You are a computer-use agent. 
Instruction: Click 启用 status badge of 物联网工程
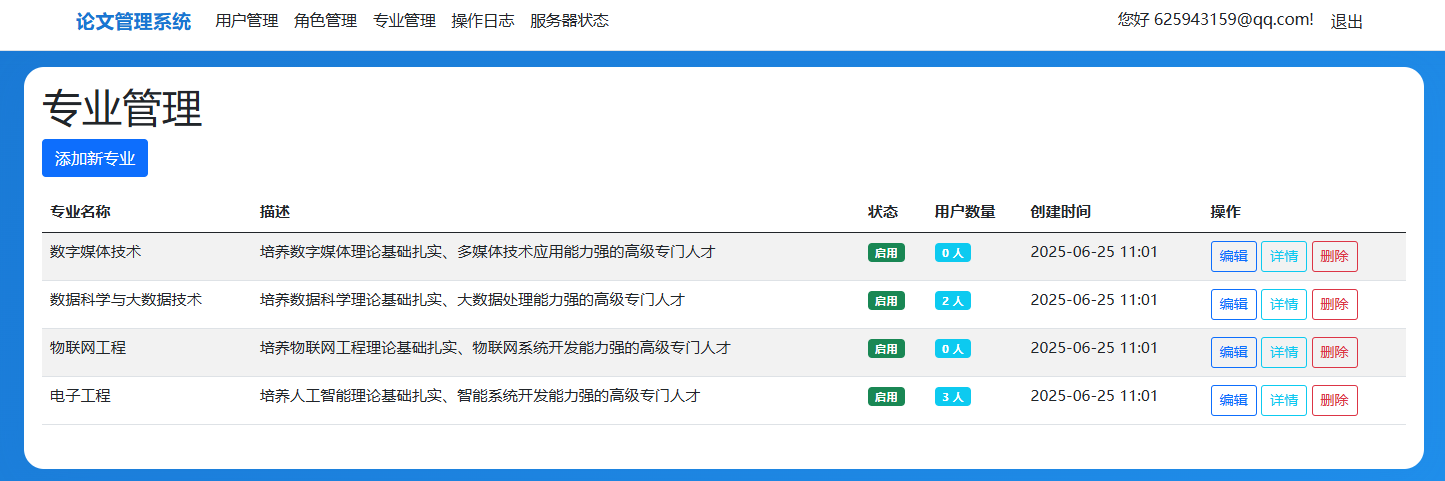(886, 349)
